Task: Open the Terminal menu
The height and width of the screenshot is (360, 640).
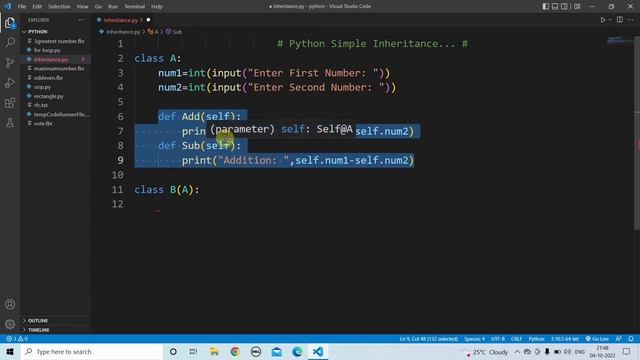Action: tap(134, 7)
